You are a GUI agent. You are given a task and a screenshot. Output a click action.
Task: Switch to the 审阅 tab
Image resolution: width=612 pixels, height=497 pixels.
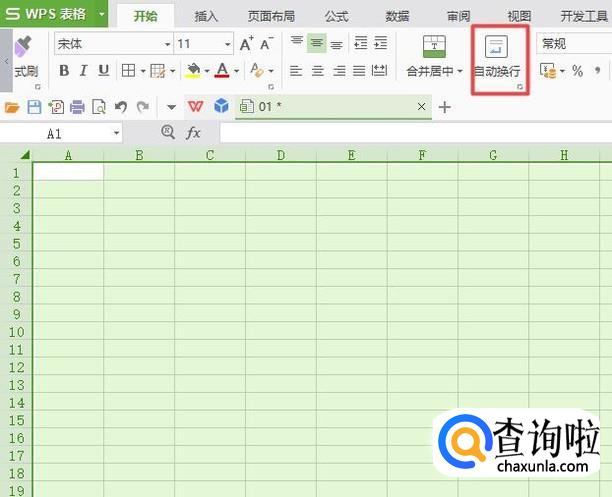click(458, 16)
